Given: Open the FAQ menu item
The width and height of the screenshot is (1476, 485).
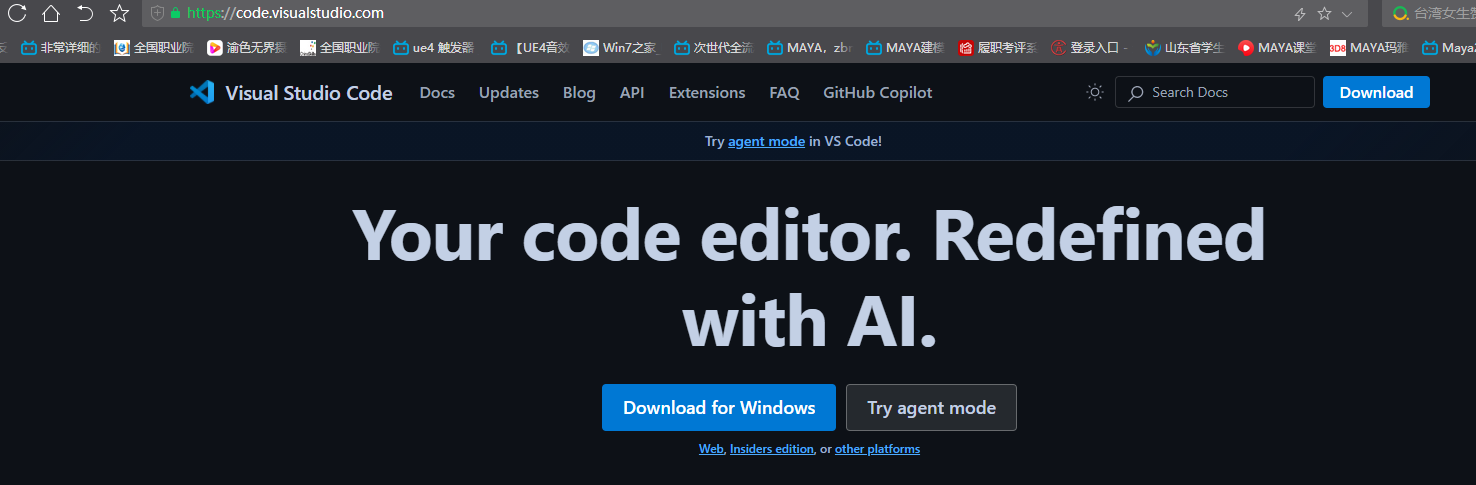Looking at the screenshot, I should pos(785,93).
